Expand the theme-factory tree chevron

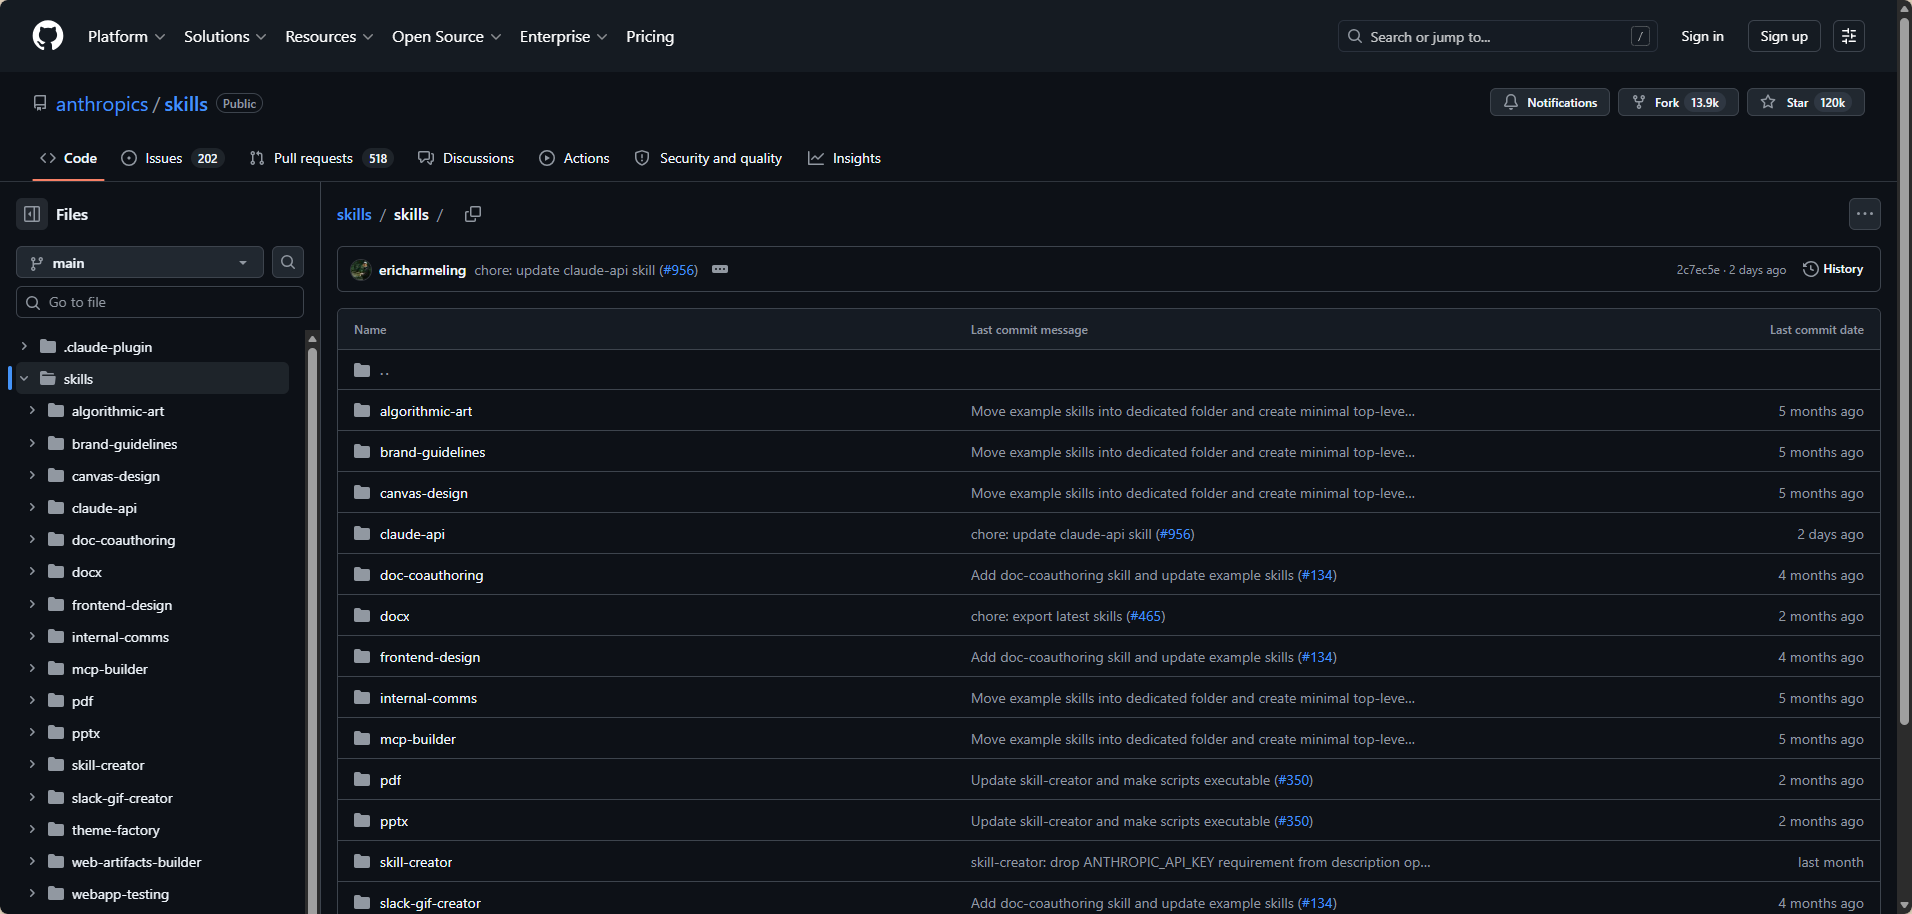(32, 830)
